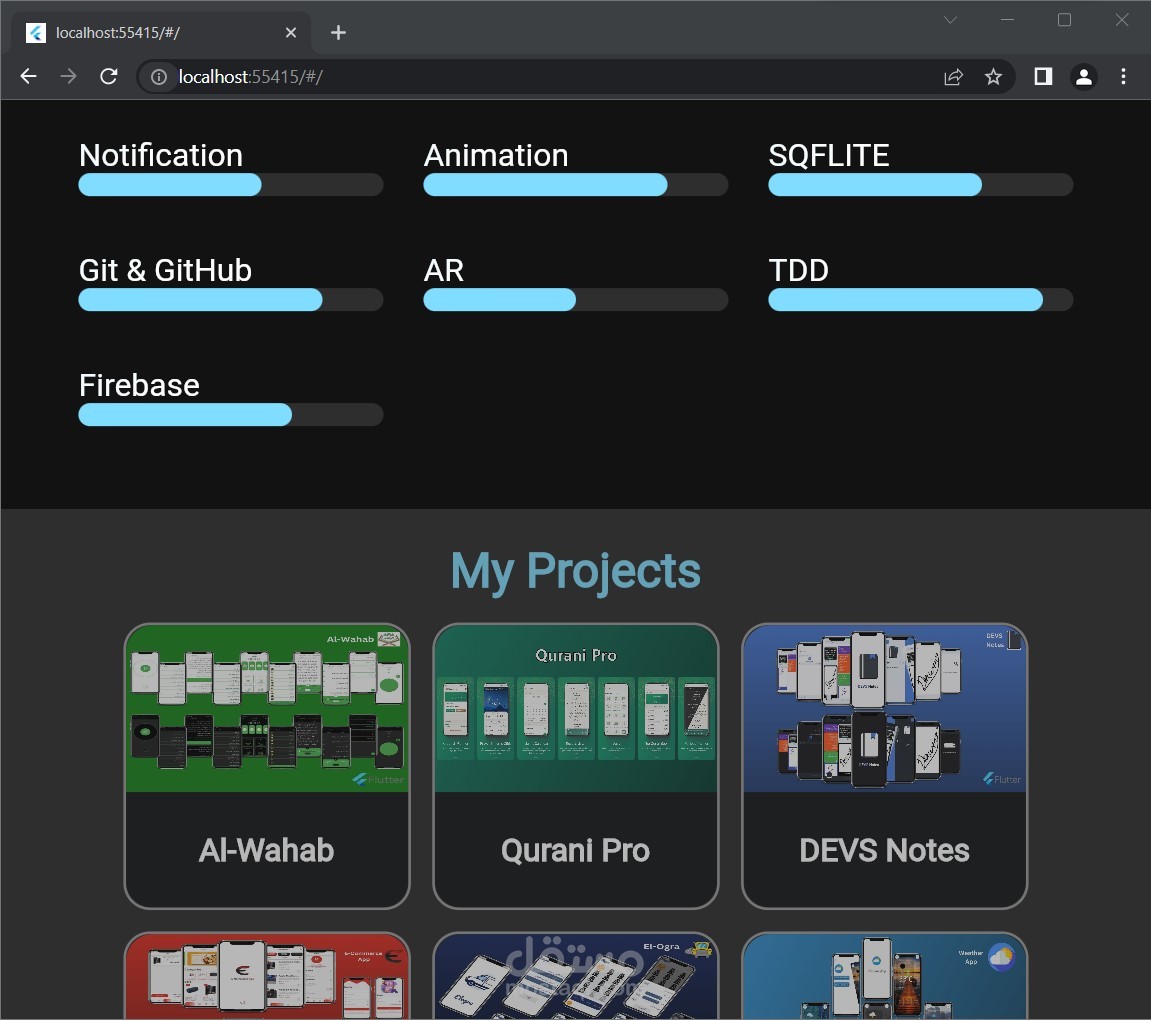Viewport: 1151px width, 1020px height.
Task: Click the browser back arrow
Action: [x=29, y=76]
